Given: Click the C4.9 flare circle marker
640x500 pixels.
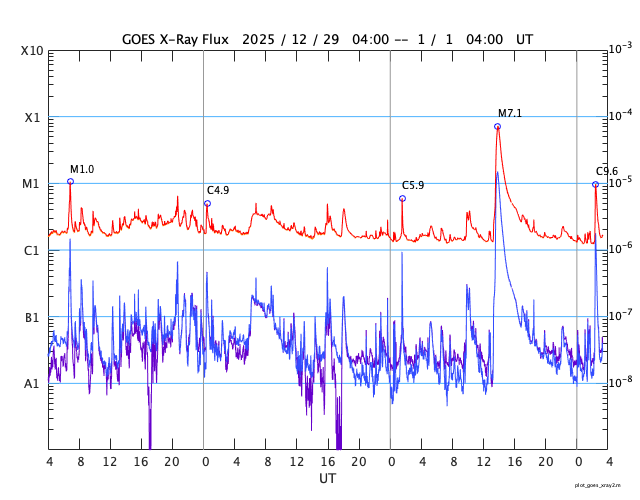Looking at the screenshot, I should coord(207,203).
